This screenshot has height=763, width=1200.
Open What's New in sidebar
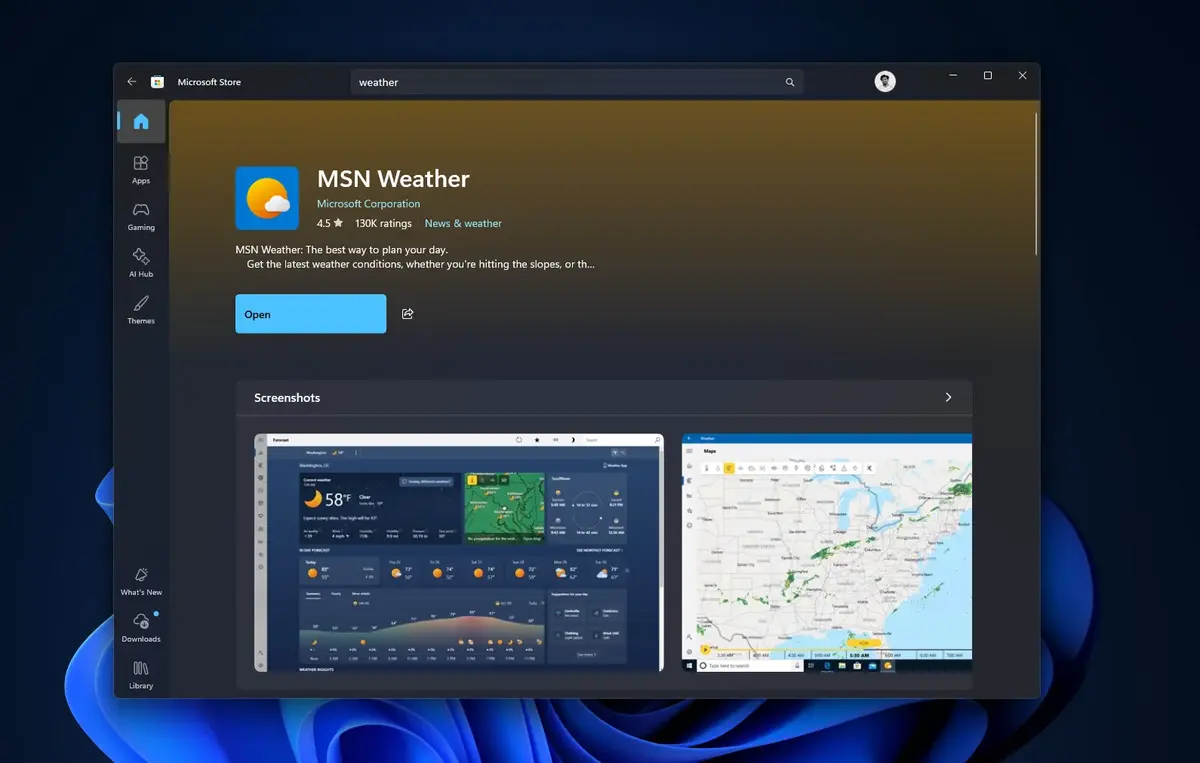pos(141,581)
